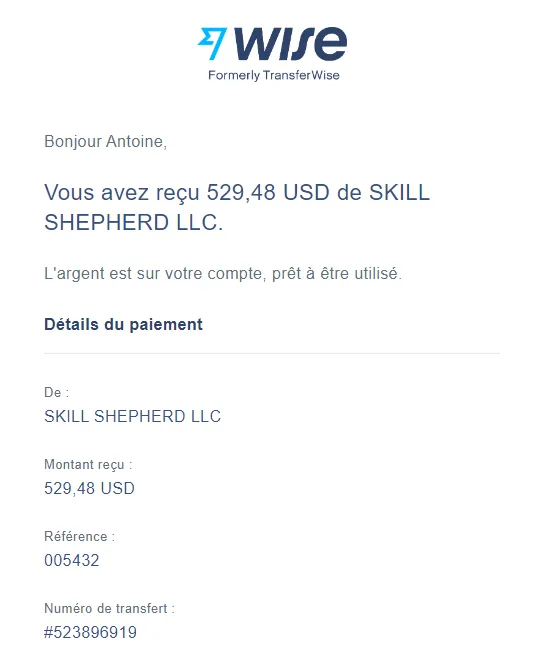The height and width of the screenshot is (666, 535).
Task: Click the word USD in the headline
Action: pyautogui.click(x=306, y=192)
